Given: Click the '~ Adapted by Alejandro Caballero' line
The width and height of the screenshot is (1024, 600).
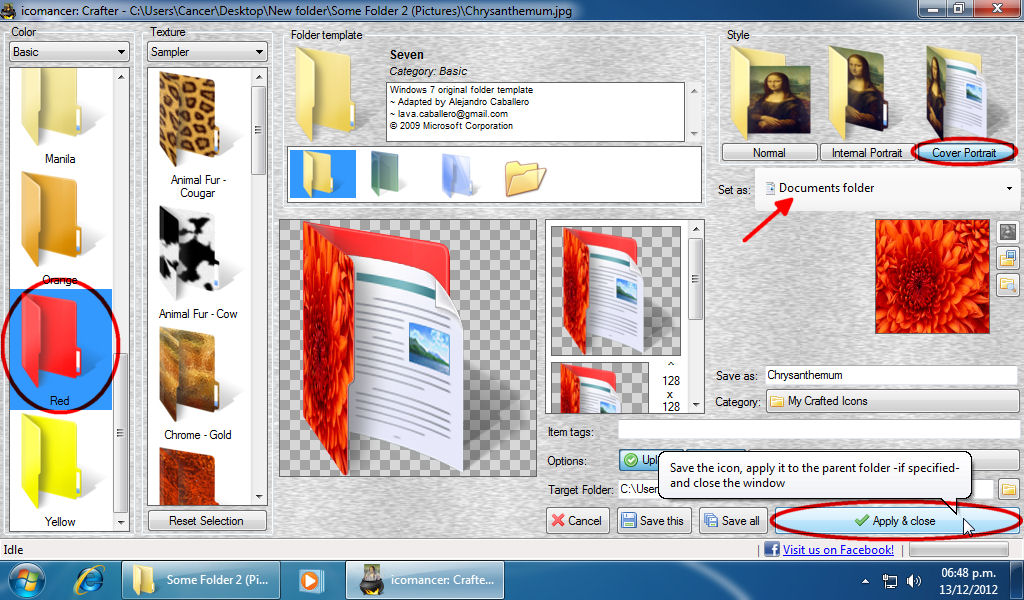Looking at the screenshot, I should (459, 102).
